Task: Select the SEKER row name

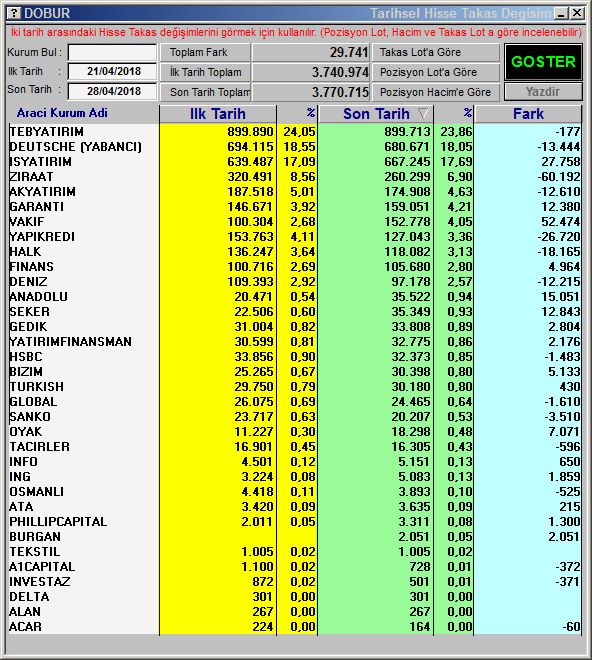Action: (29, 312)
